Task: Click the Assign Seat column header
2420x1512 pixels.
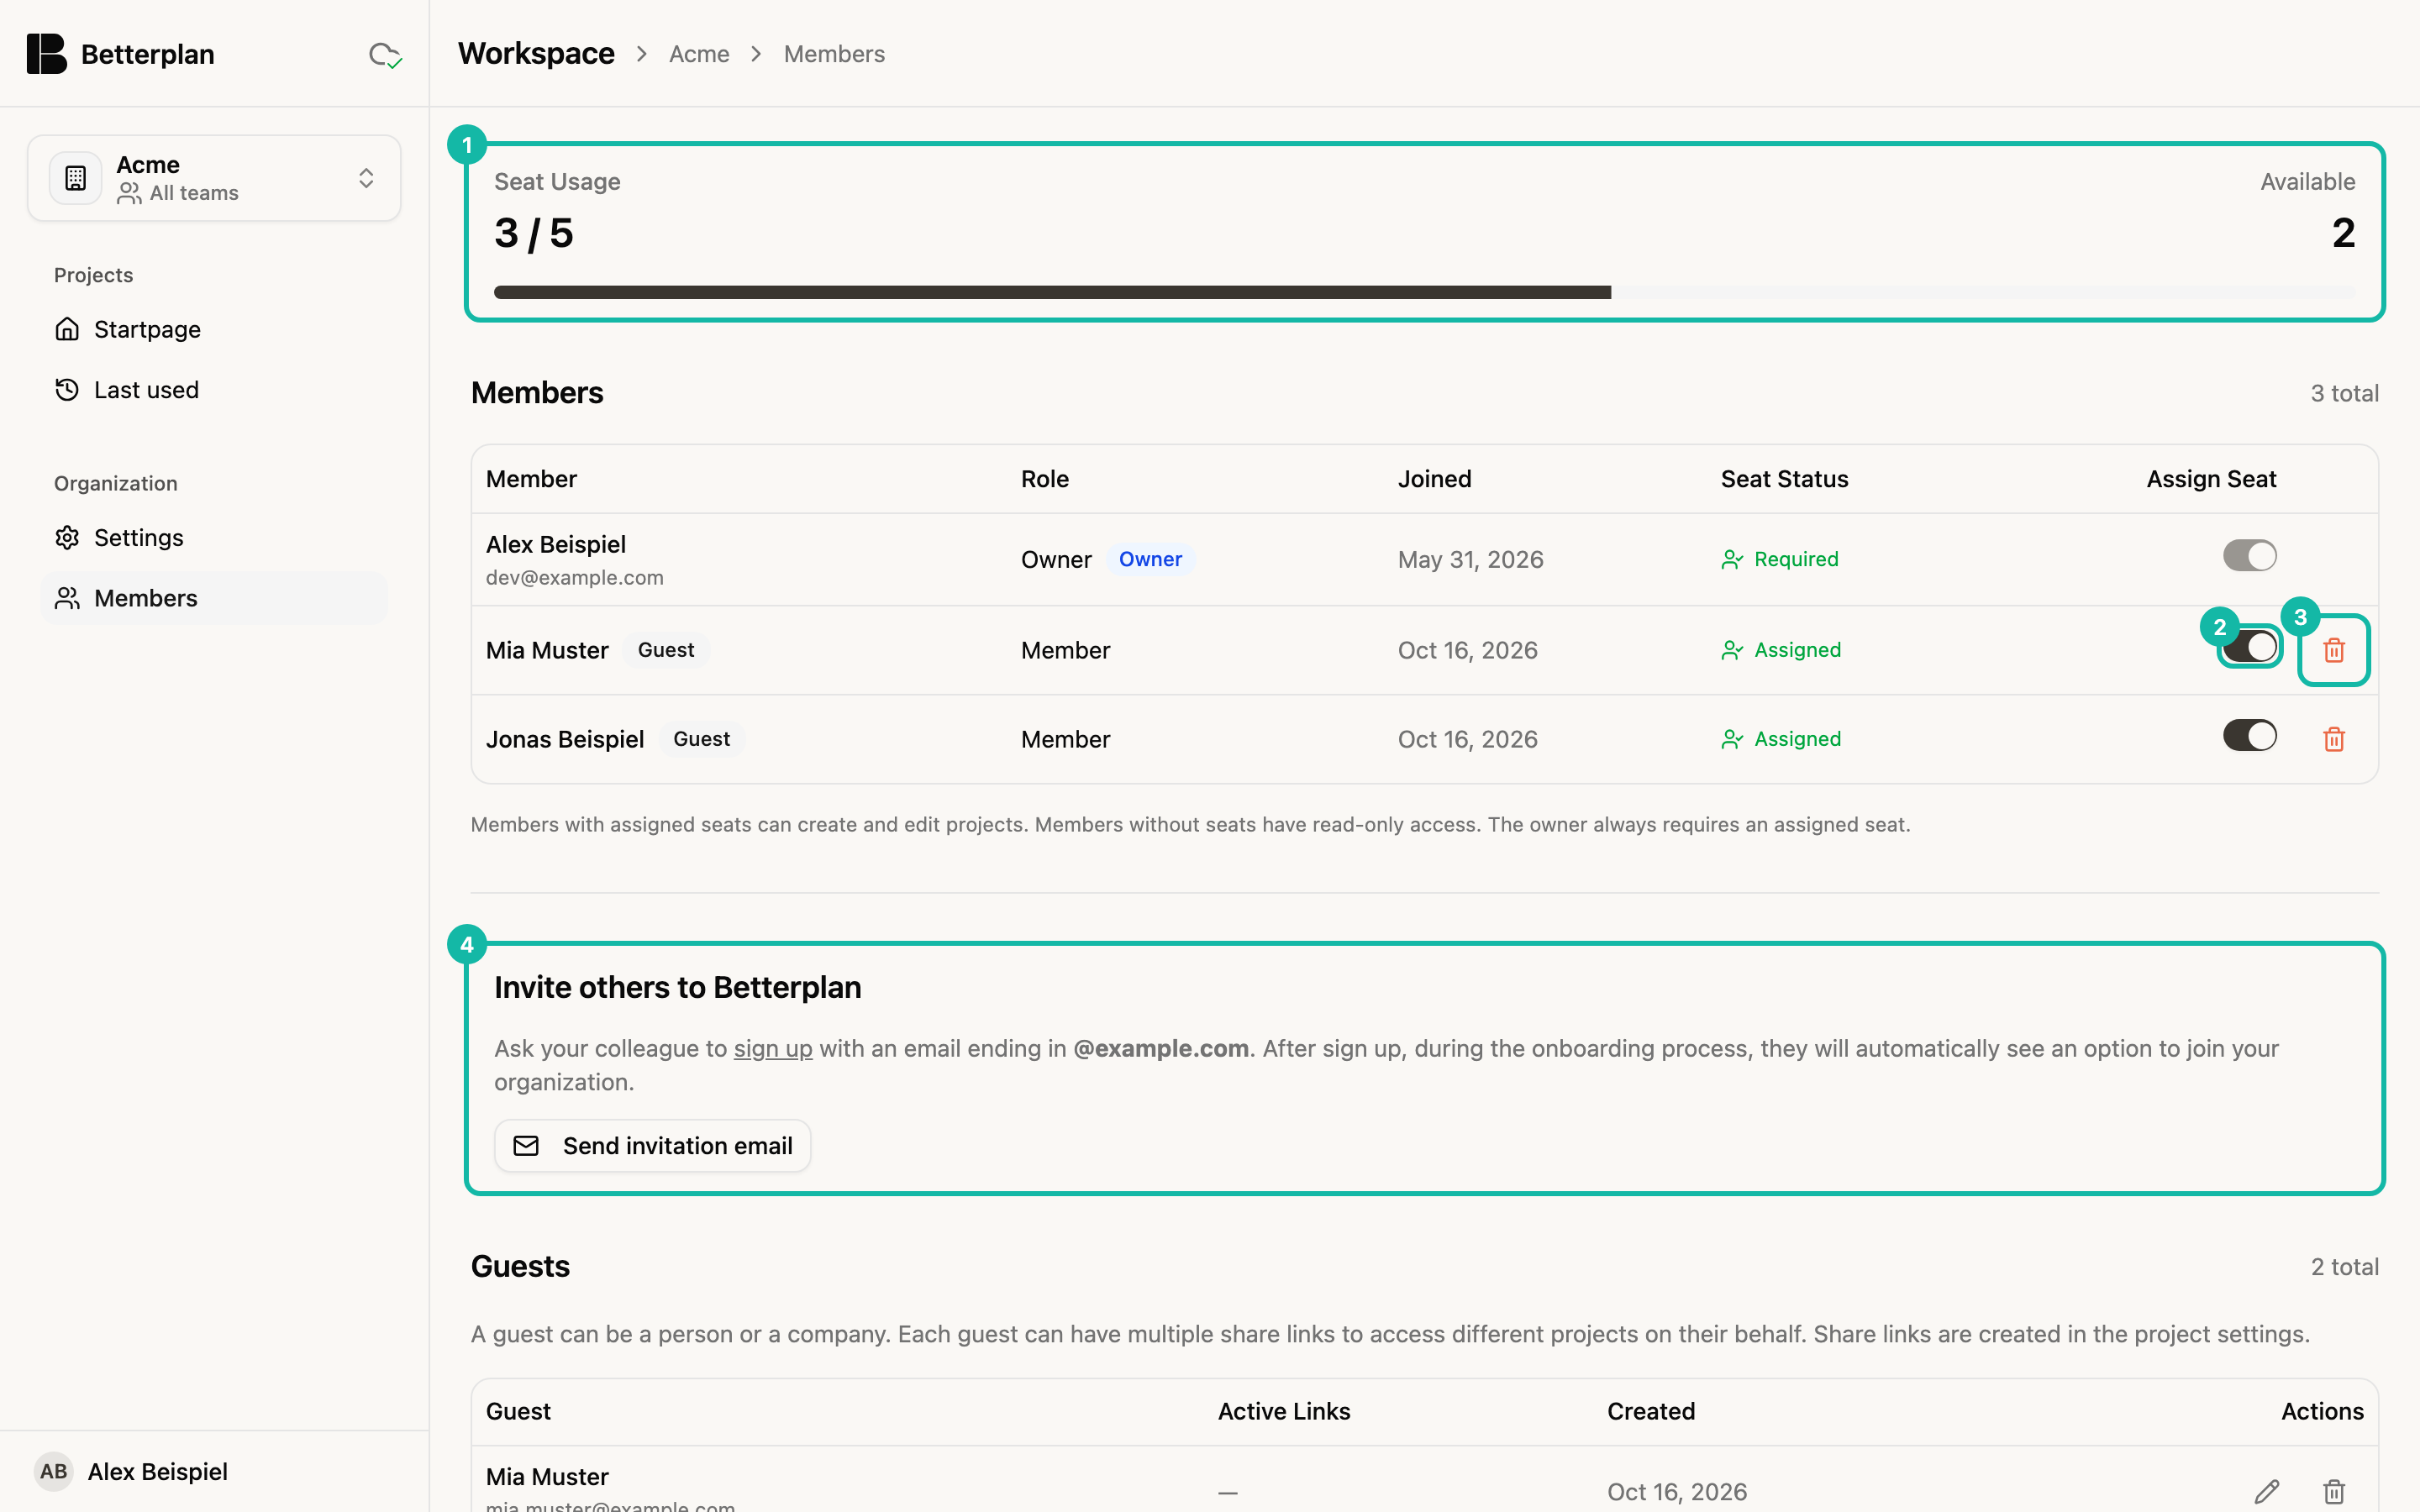Action: [2211, 479]
